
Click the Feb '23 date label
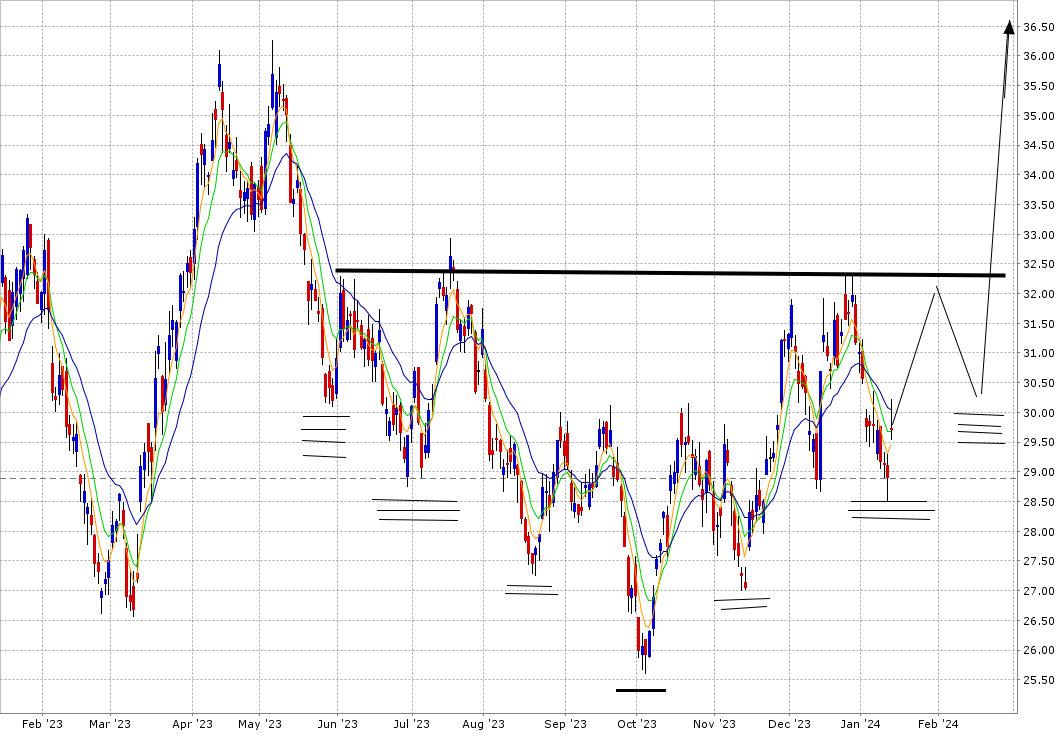click(42, 724)
